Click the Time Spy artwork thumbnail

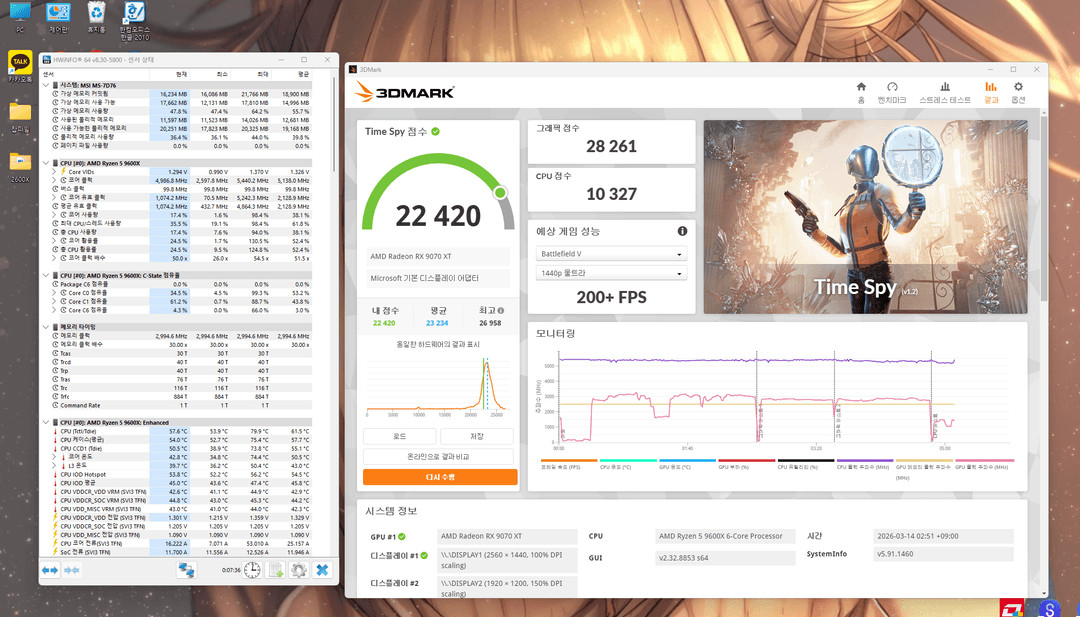click(x=866, y=217)
